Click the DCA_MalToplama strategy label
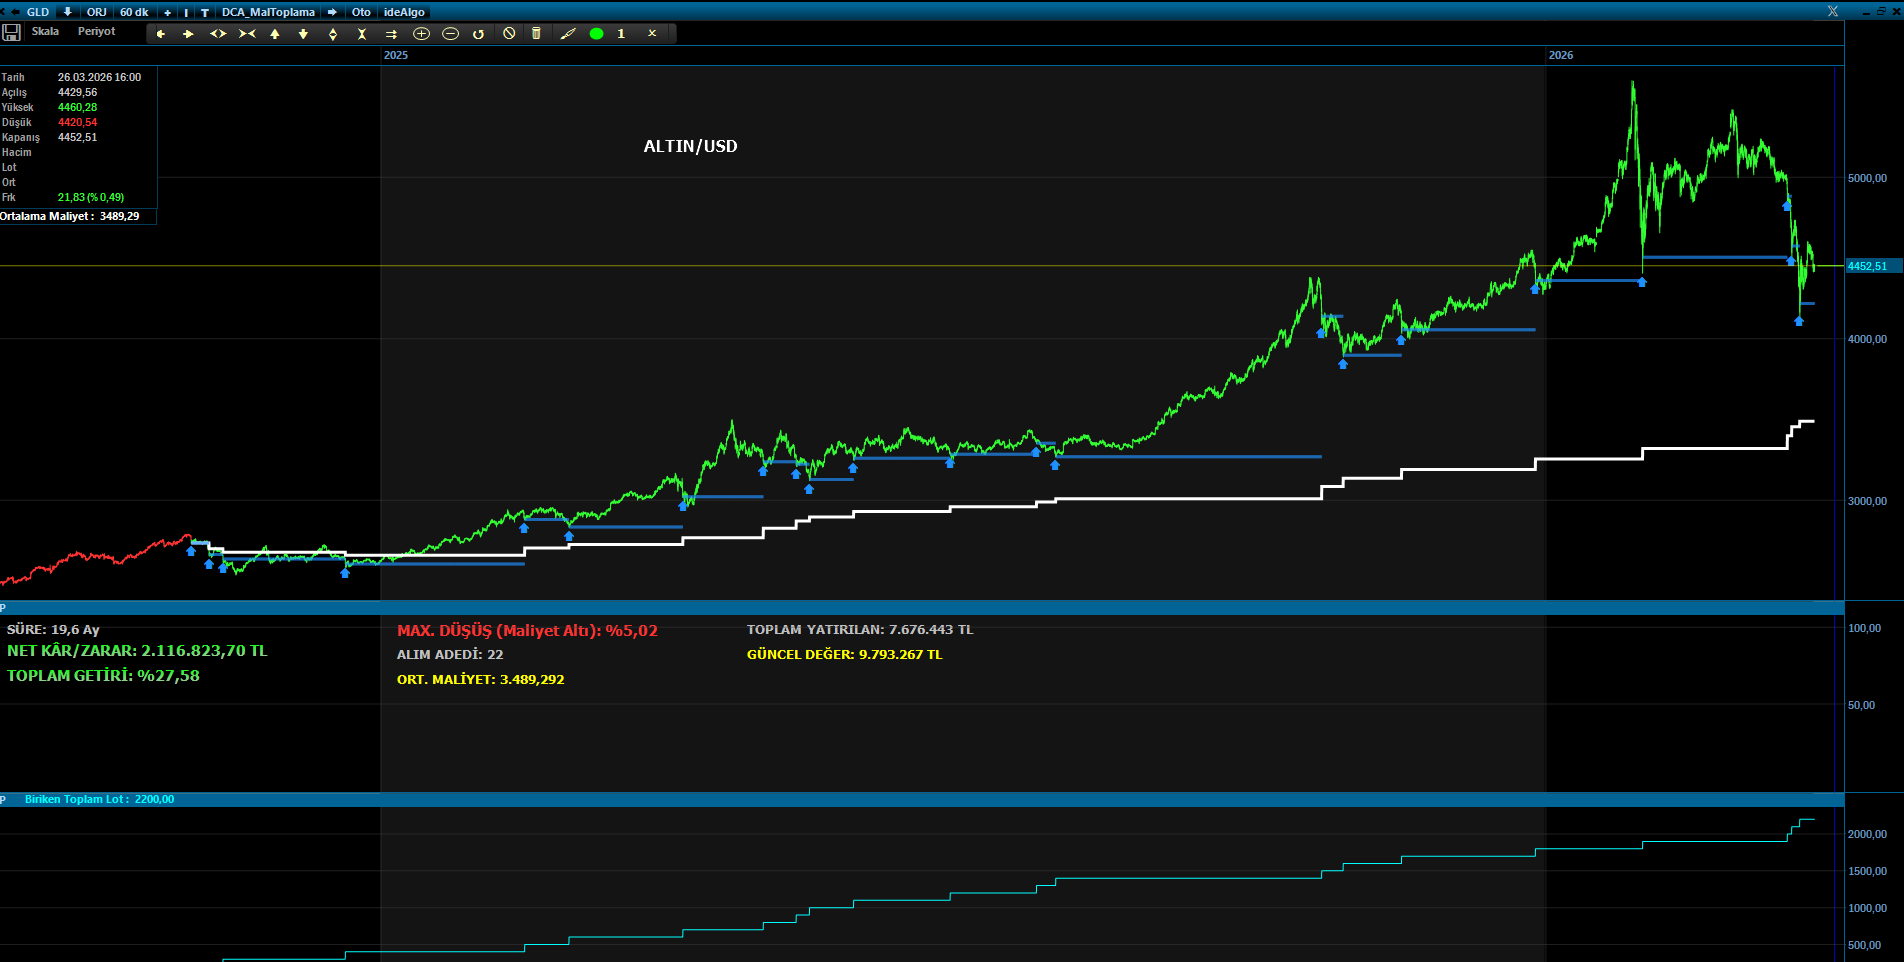Screen dimensions: 1904x962 [x=268, y=12]
